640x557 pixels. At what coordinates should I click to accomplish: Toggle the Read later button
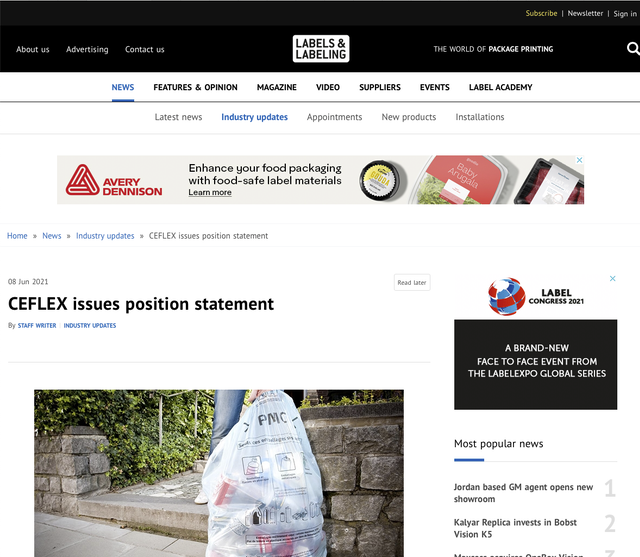tap(411, 282)
